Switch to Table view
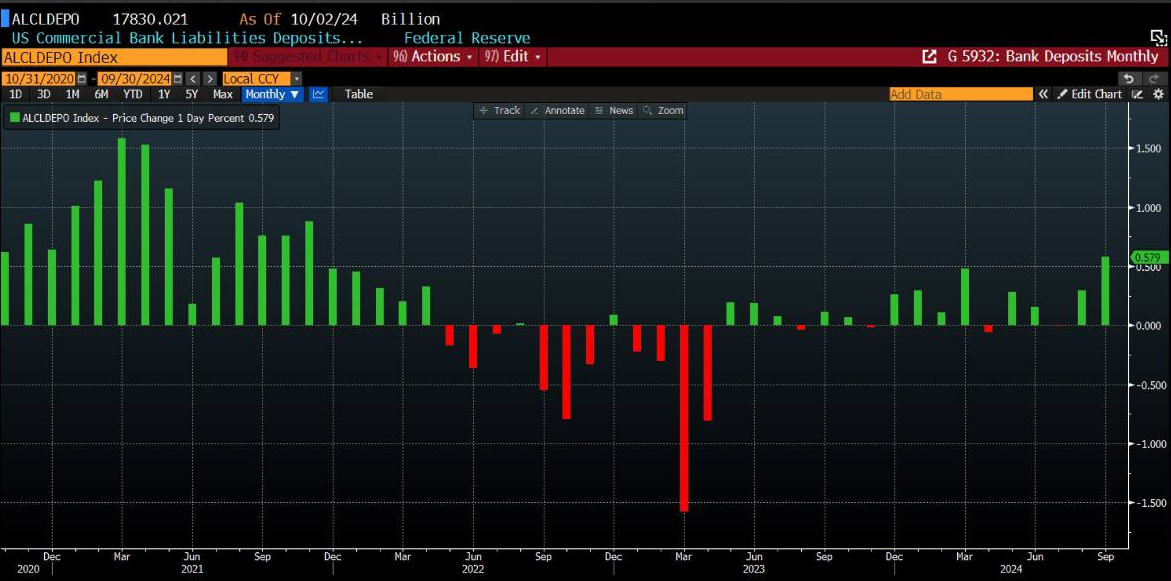Screen dimensions: 1171x581 [x=358, y=94]
